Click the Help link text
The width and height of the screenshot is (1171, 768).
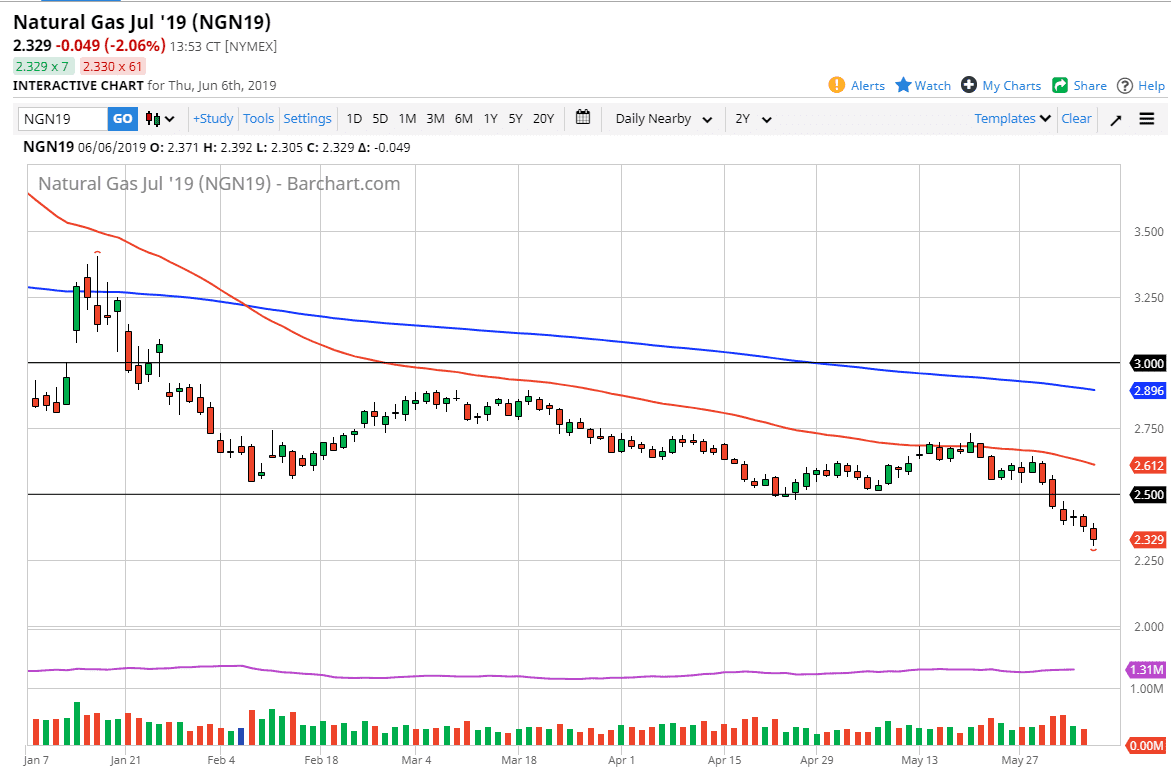(x=1152, y=86)
